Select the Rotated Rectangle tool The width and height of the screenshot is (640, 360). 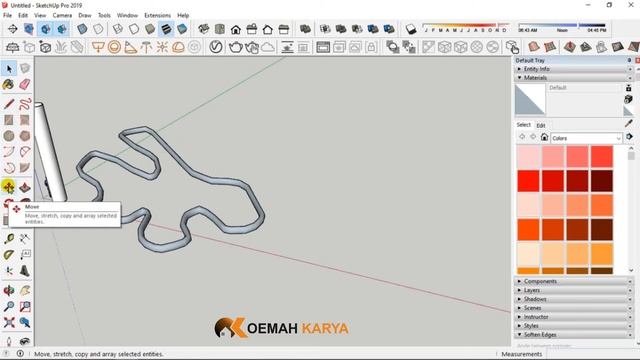tap(25, 120)
